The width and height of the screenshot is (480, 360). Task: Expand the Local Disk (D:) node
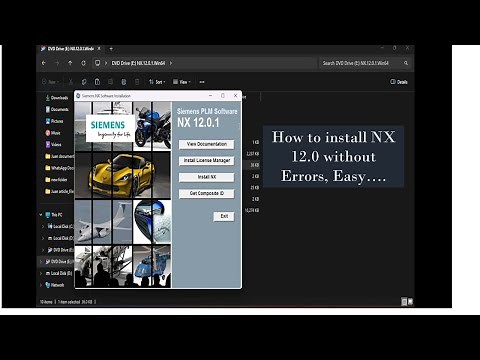43,238
